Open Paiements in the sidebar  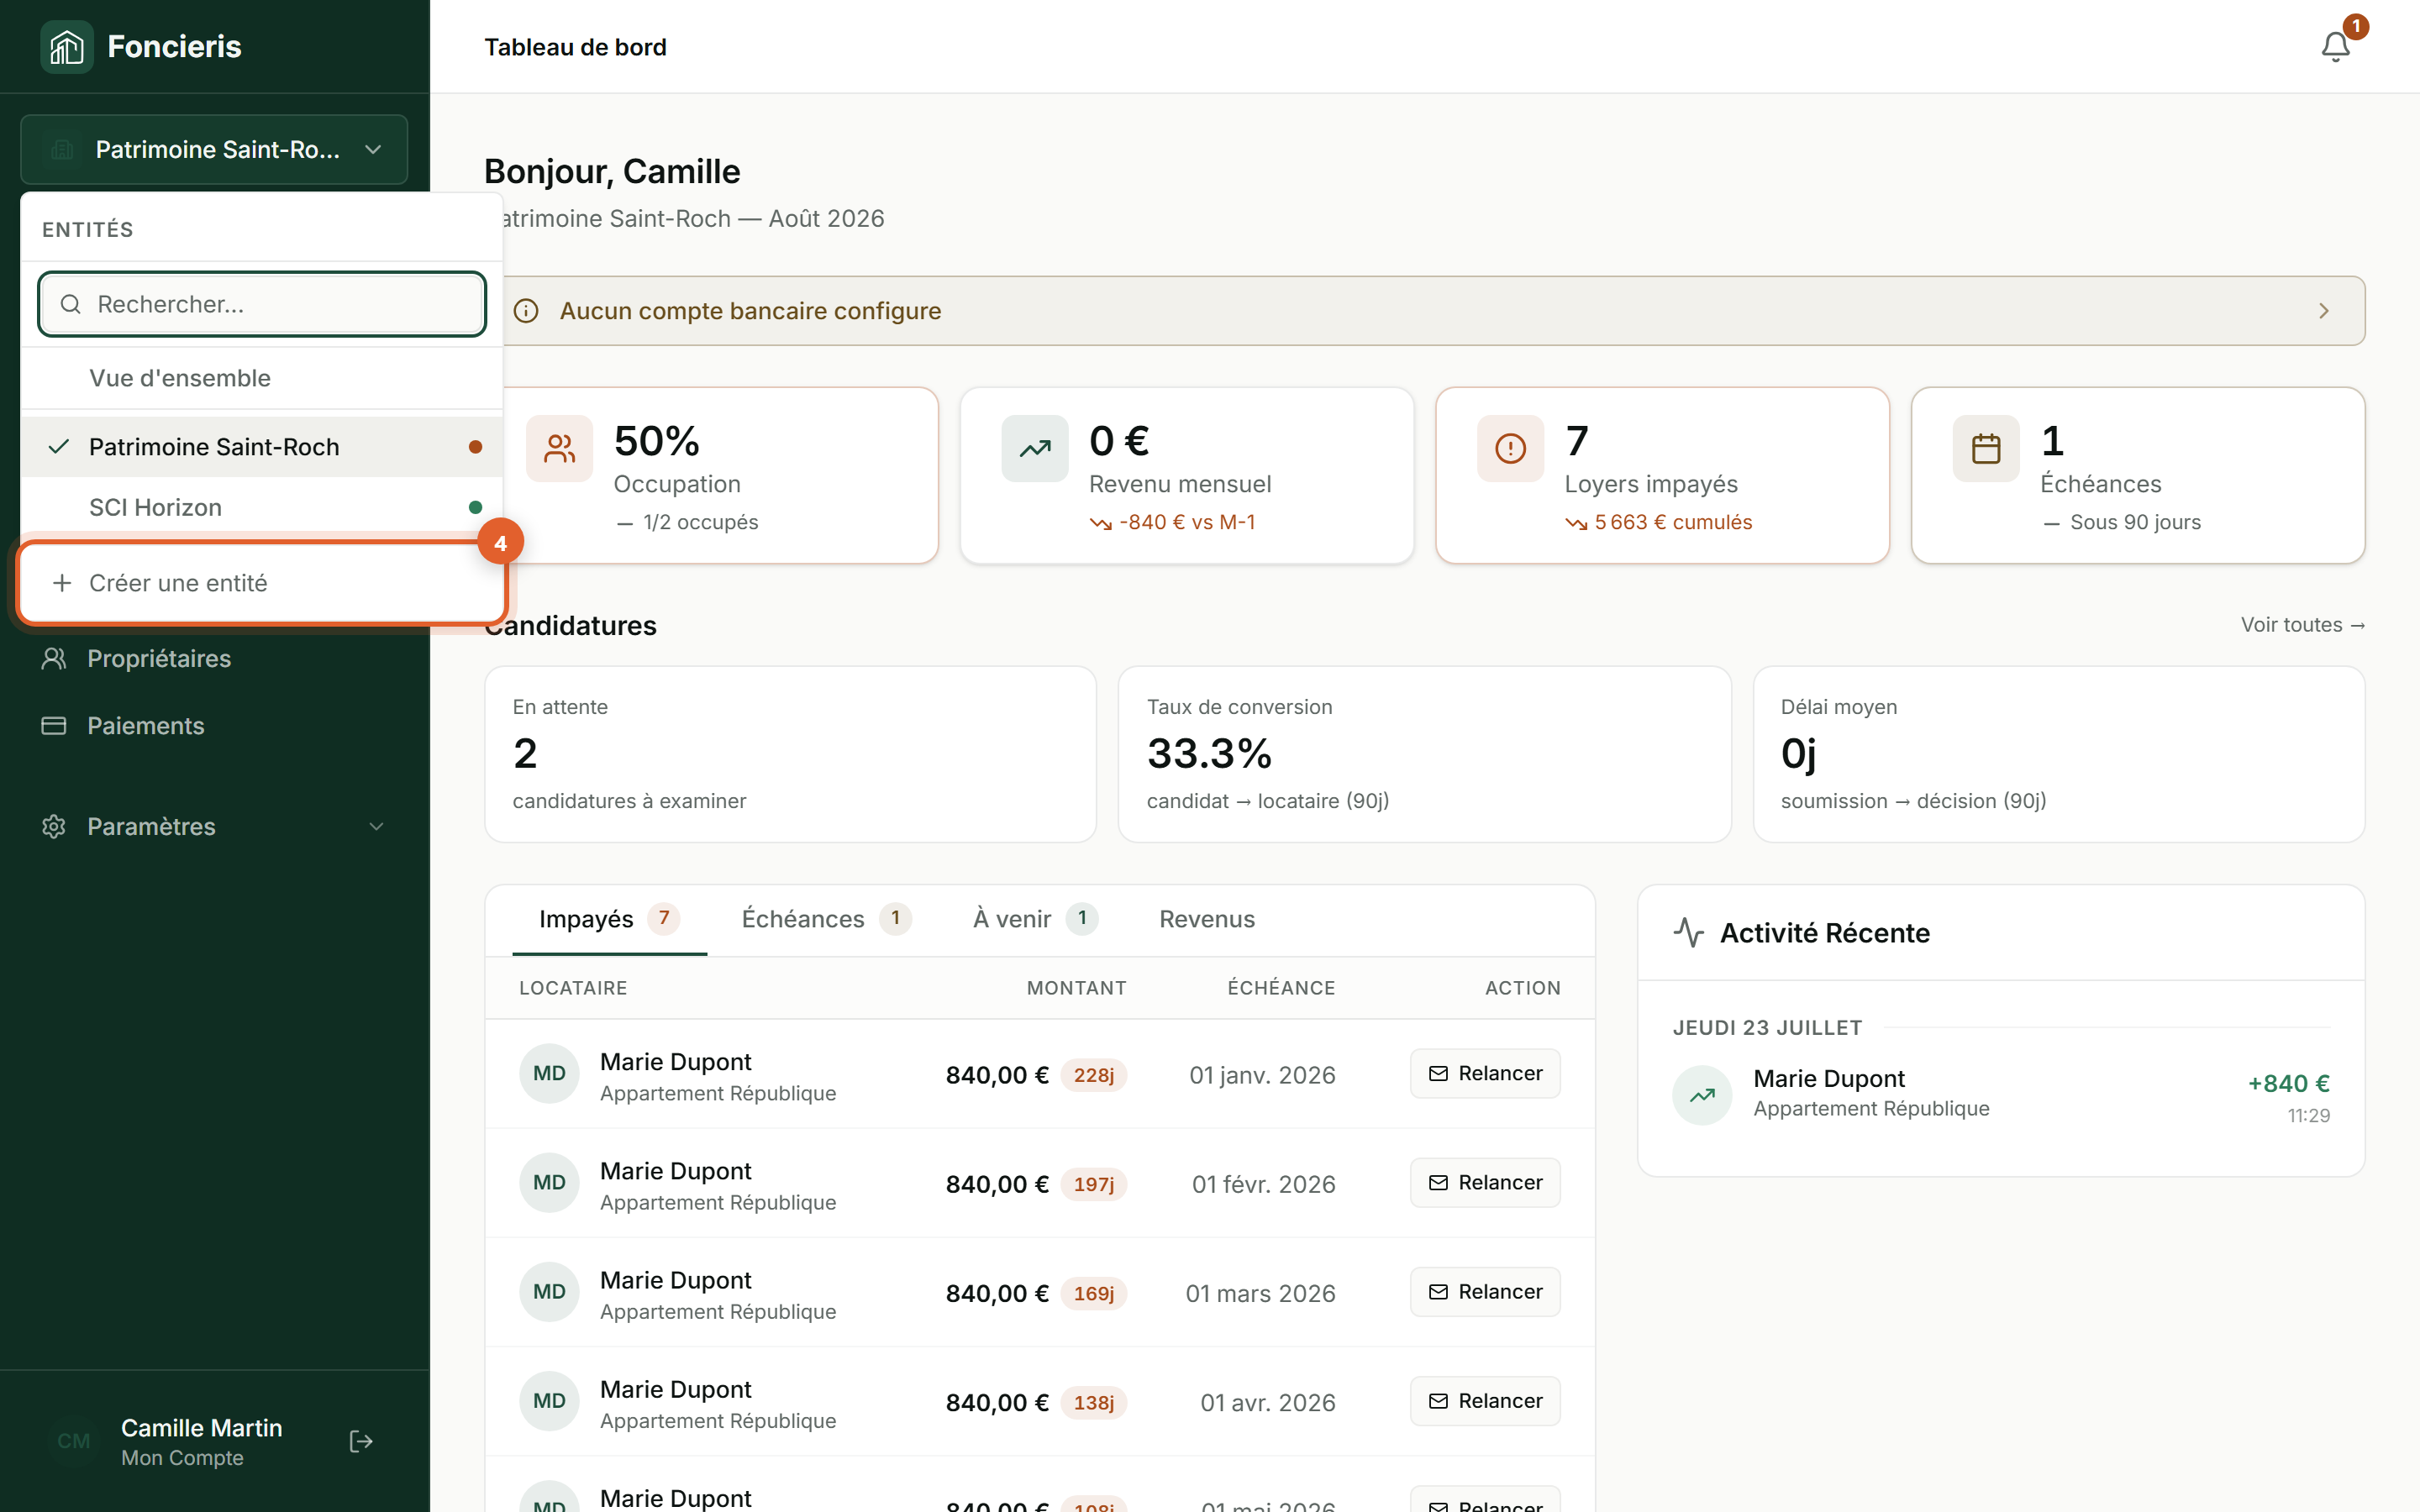(214, 725)
